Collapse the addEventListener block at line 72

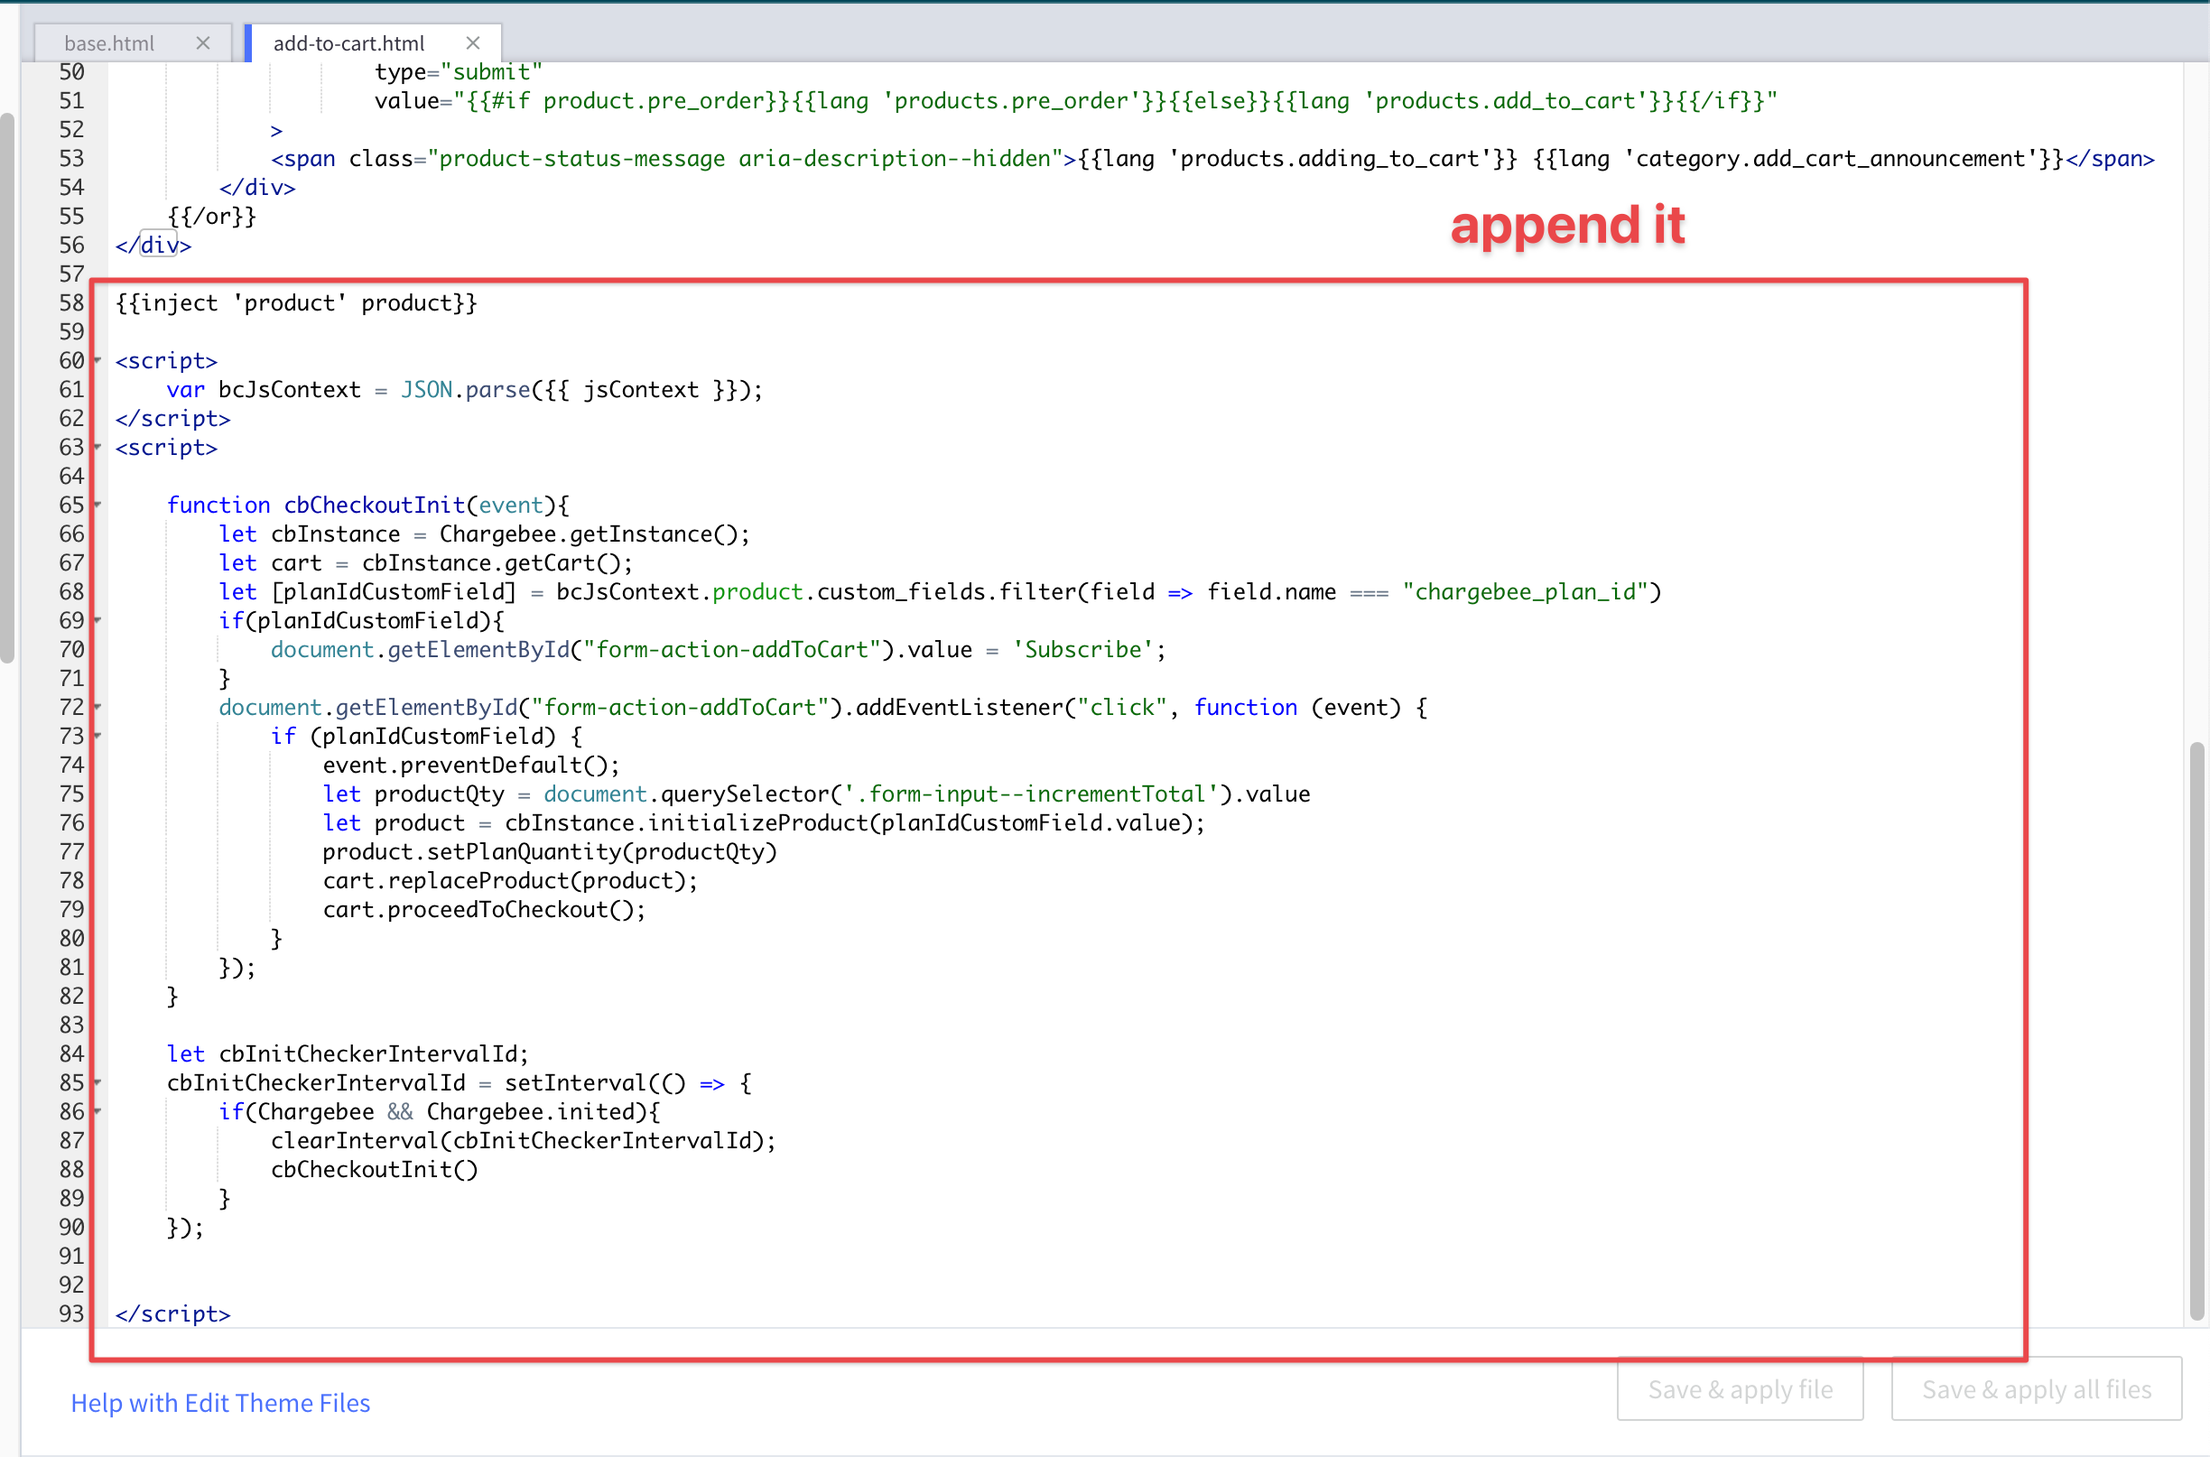98,707
